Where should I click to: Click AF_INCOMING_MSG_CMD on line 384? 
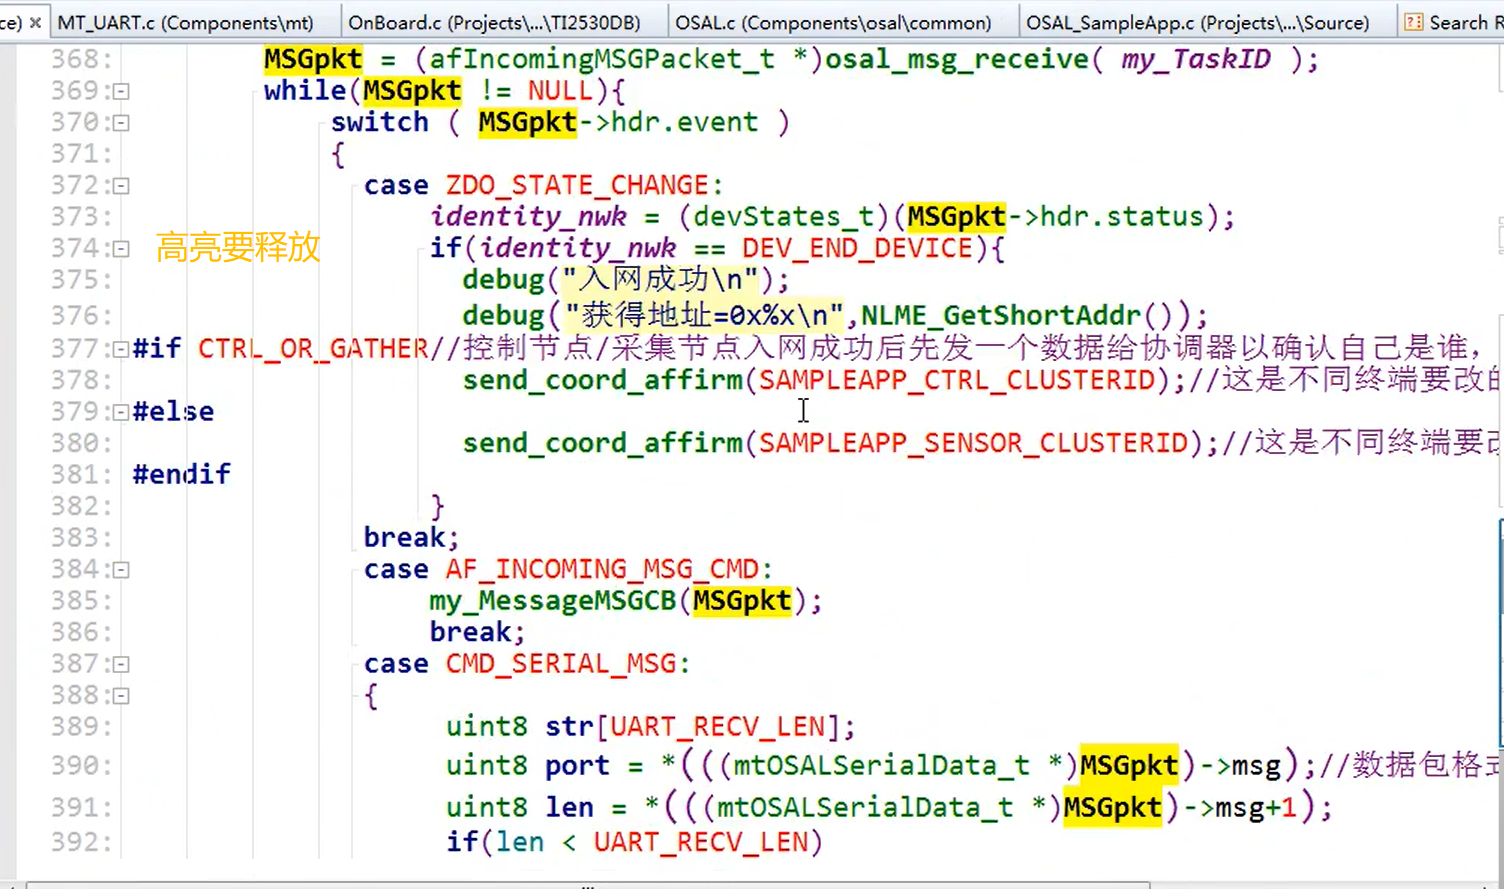click(x=602, y=570)
